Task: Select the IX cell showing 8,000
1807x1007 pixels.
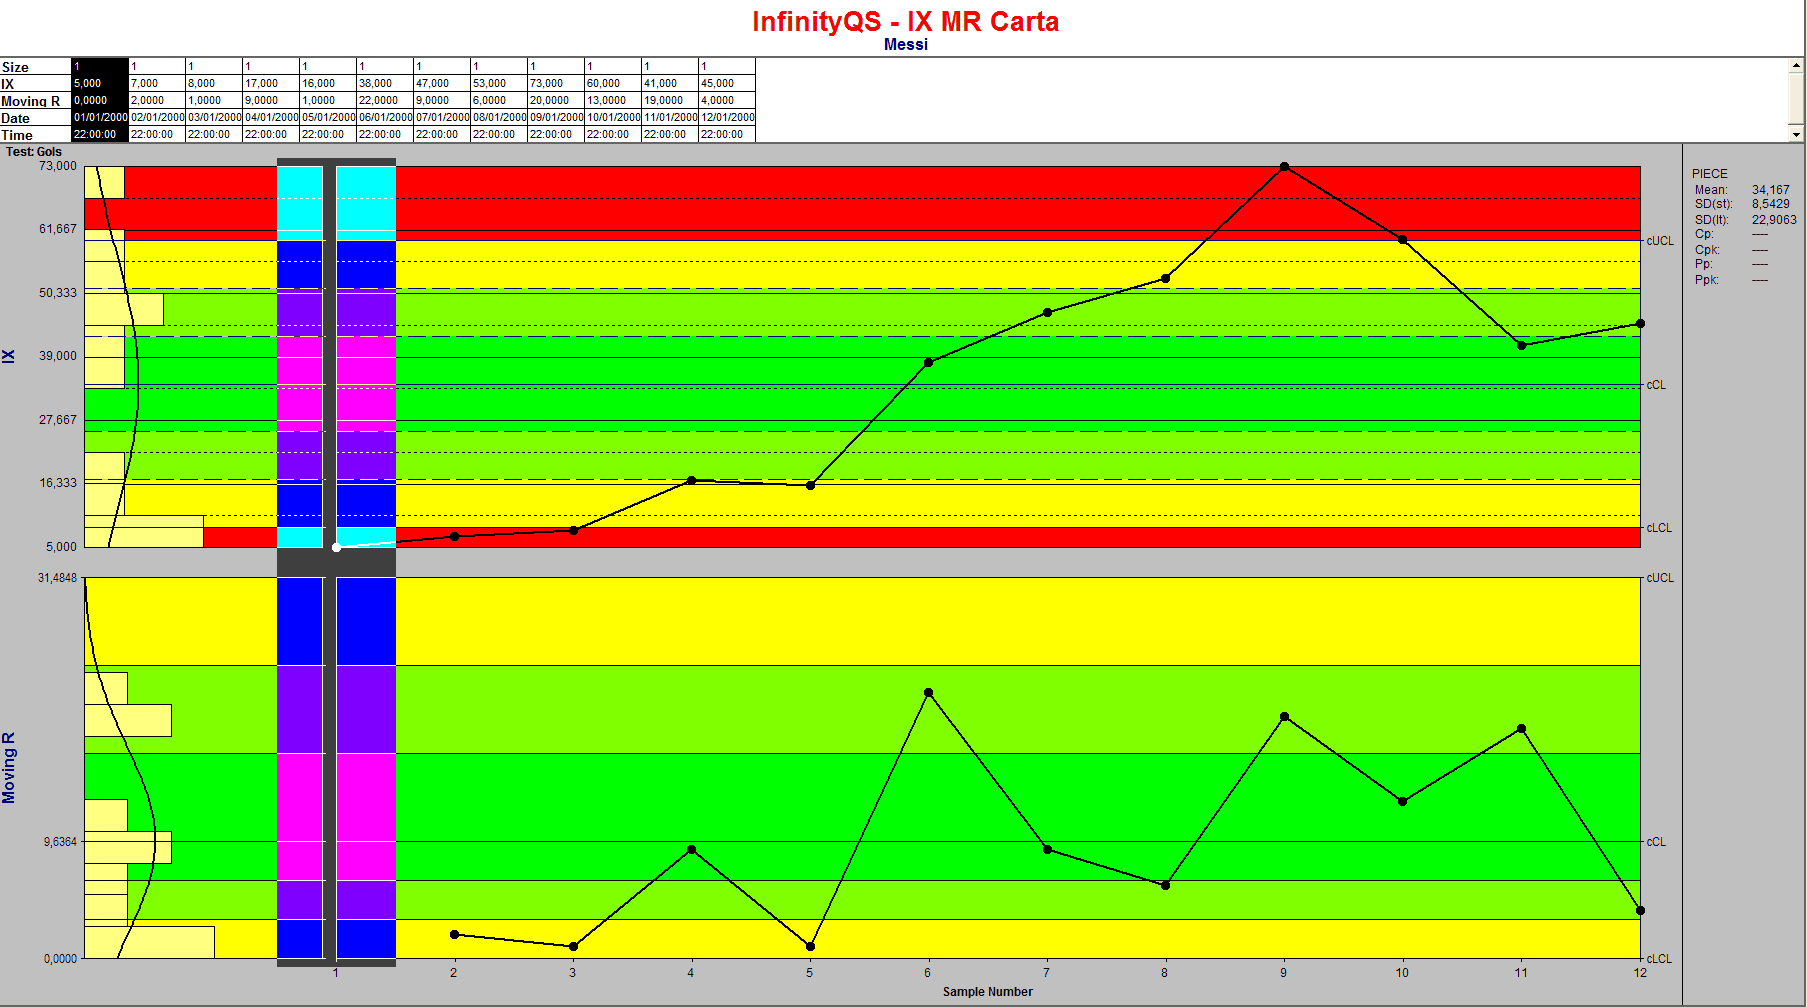Action: (x=214, y=83)
